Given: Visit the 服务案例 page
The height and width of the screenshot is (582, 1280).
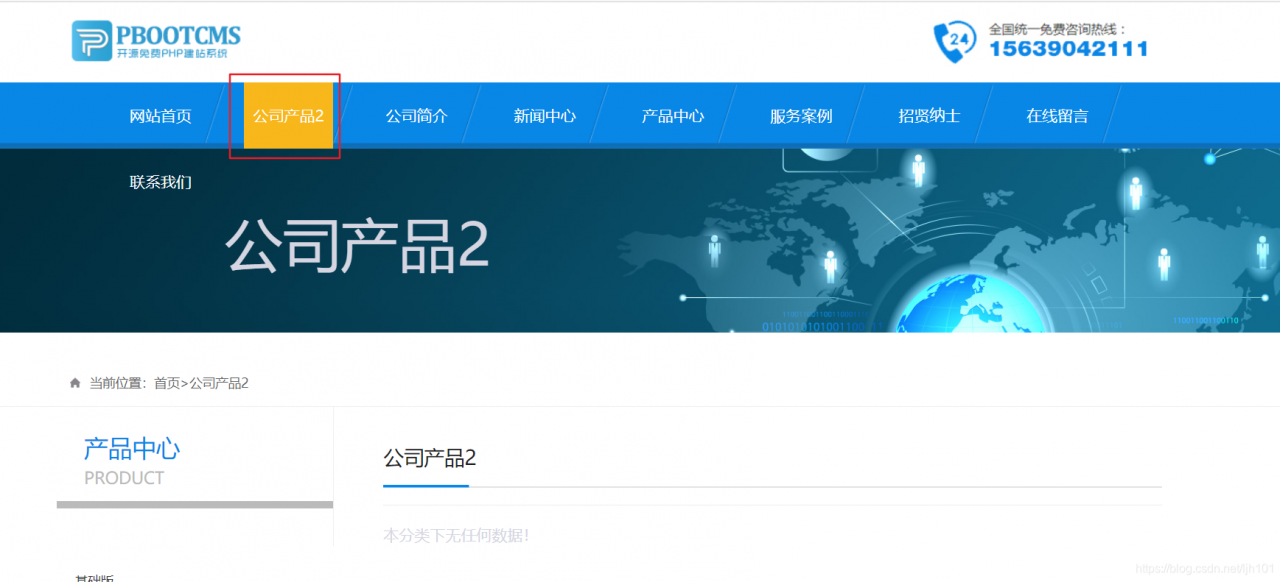Looking at the screenshot, I should [800, 115].
